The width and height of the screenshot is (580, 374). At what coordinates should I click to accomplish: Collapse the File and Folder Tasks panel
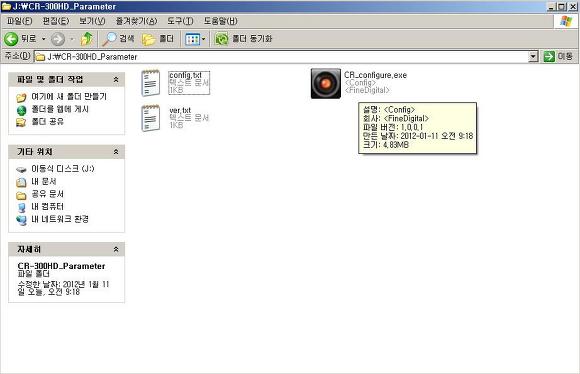point(116,80)
